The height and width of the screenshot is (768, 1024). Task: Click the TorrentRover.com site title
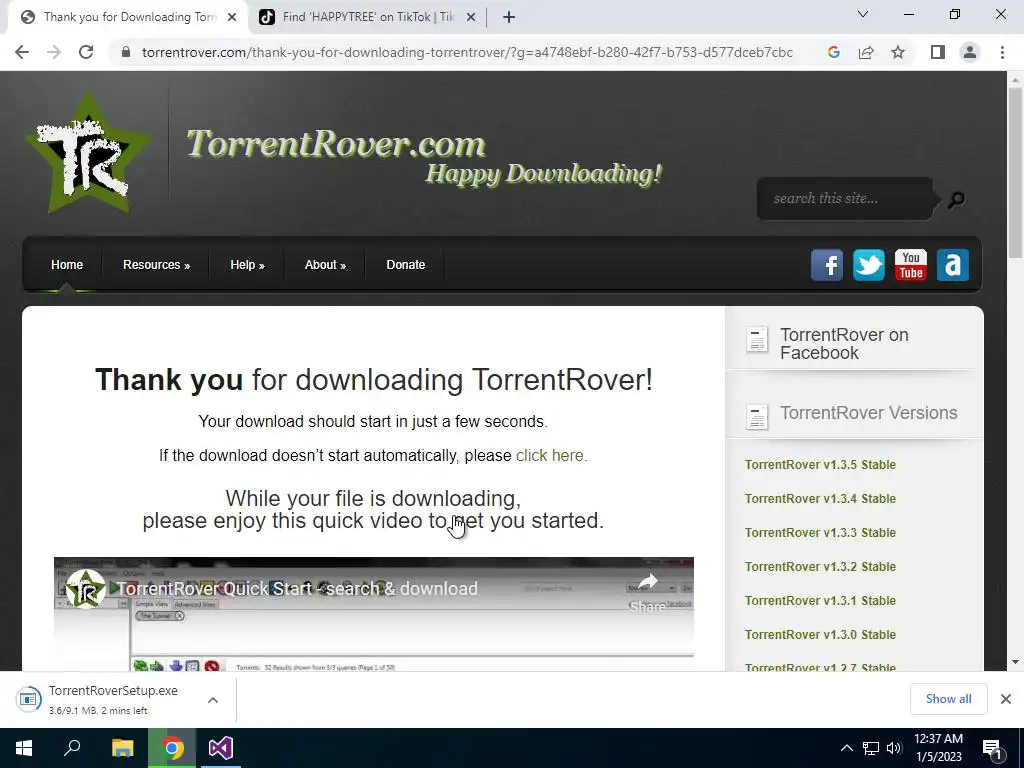coord(336,144)
